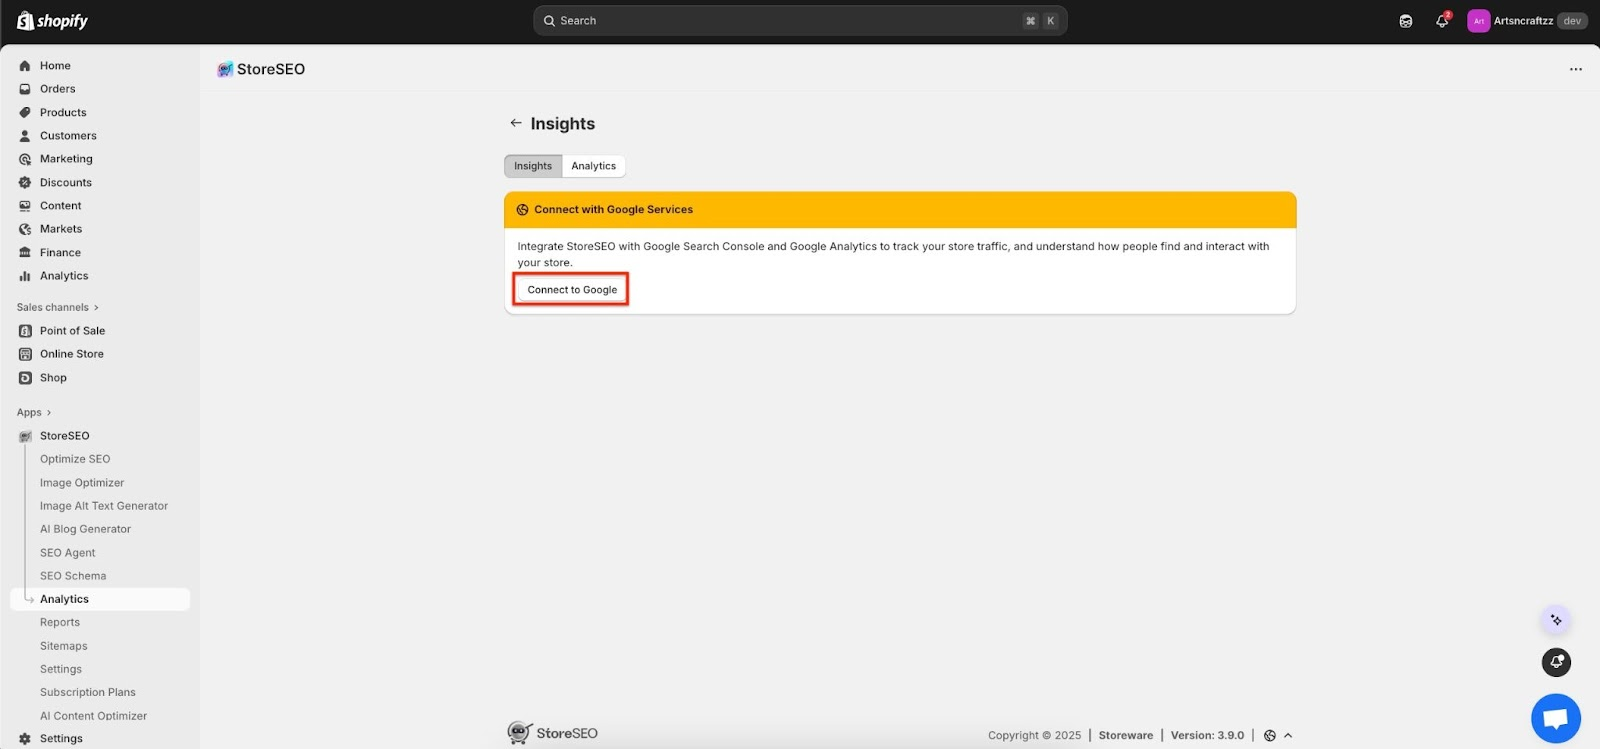Viewport: 1600px width, 749px height.
Task: Select the Products tag icon
Action: (x=25, y=113)
